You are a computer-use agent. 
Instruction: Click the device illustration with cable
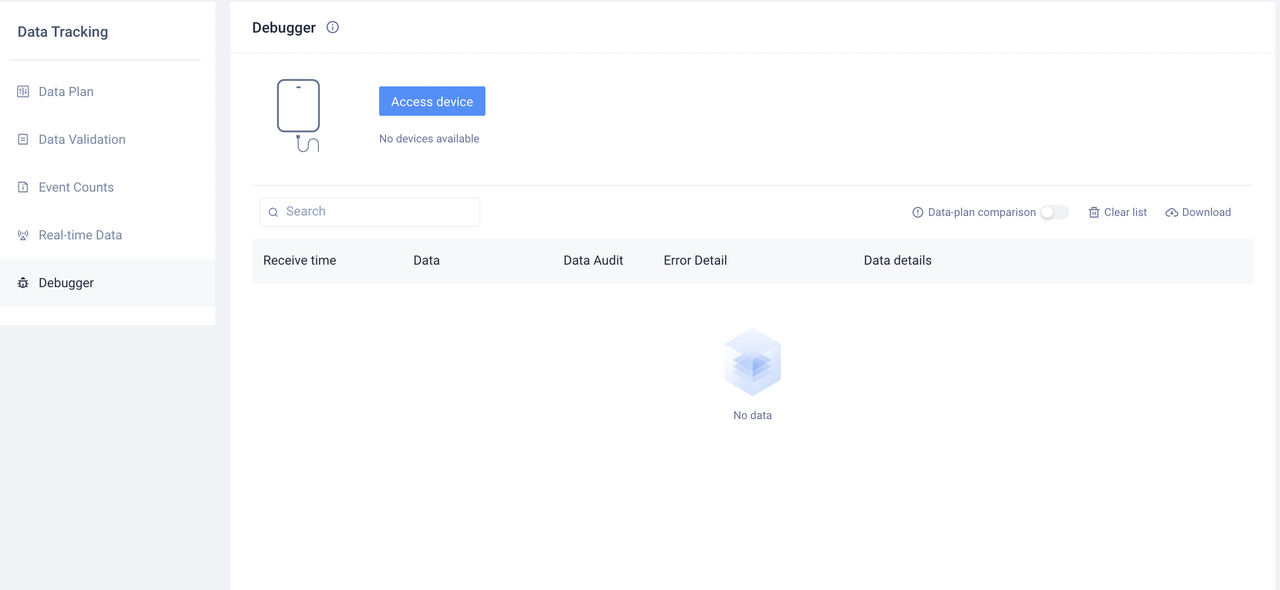pos(299,115)
